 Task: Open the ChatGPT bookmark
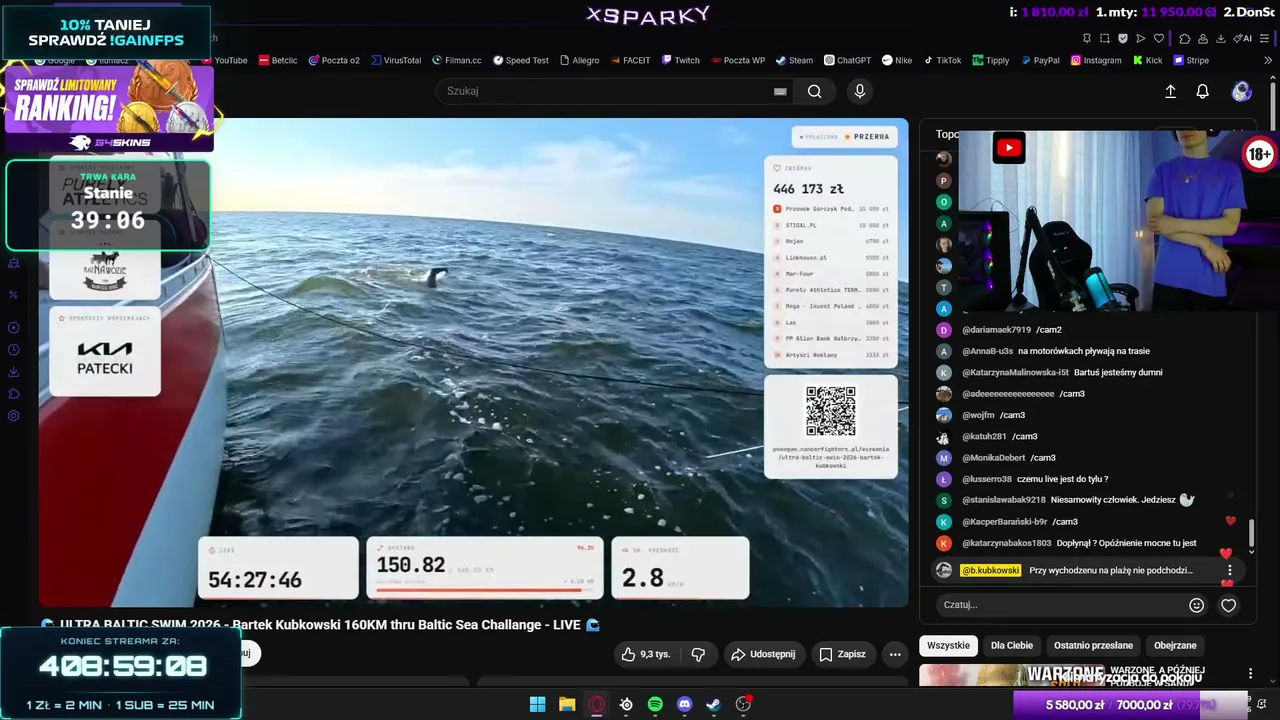tap(847, 60)
